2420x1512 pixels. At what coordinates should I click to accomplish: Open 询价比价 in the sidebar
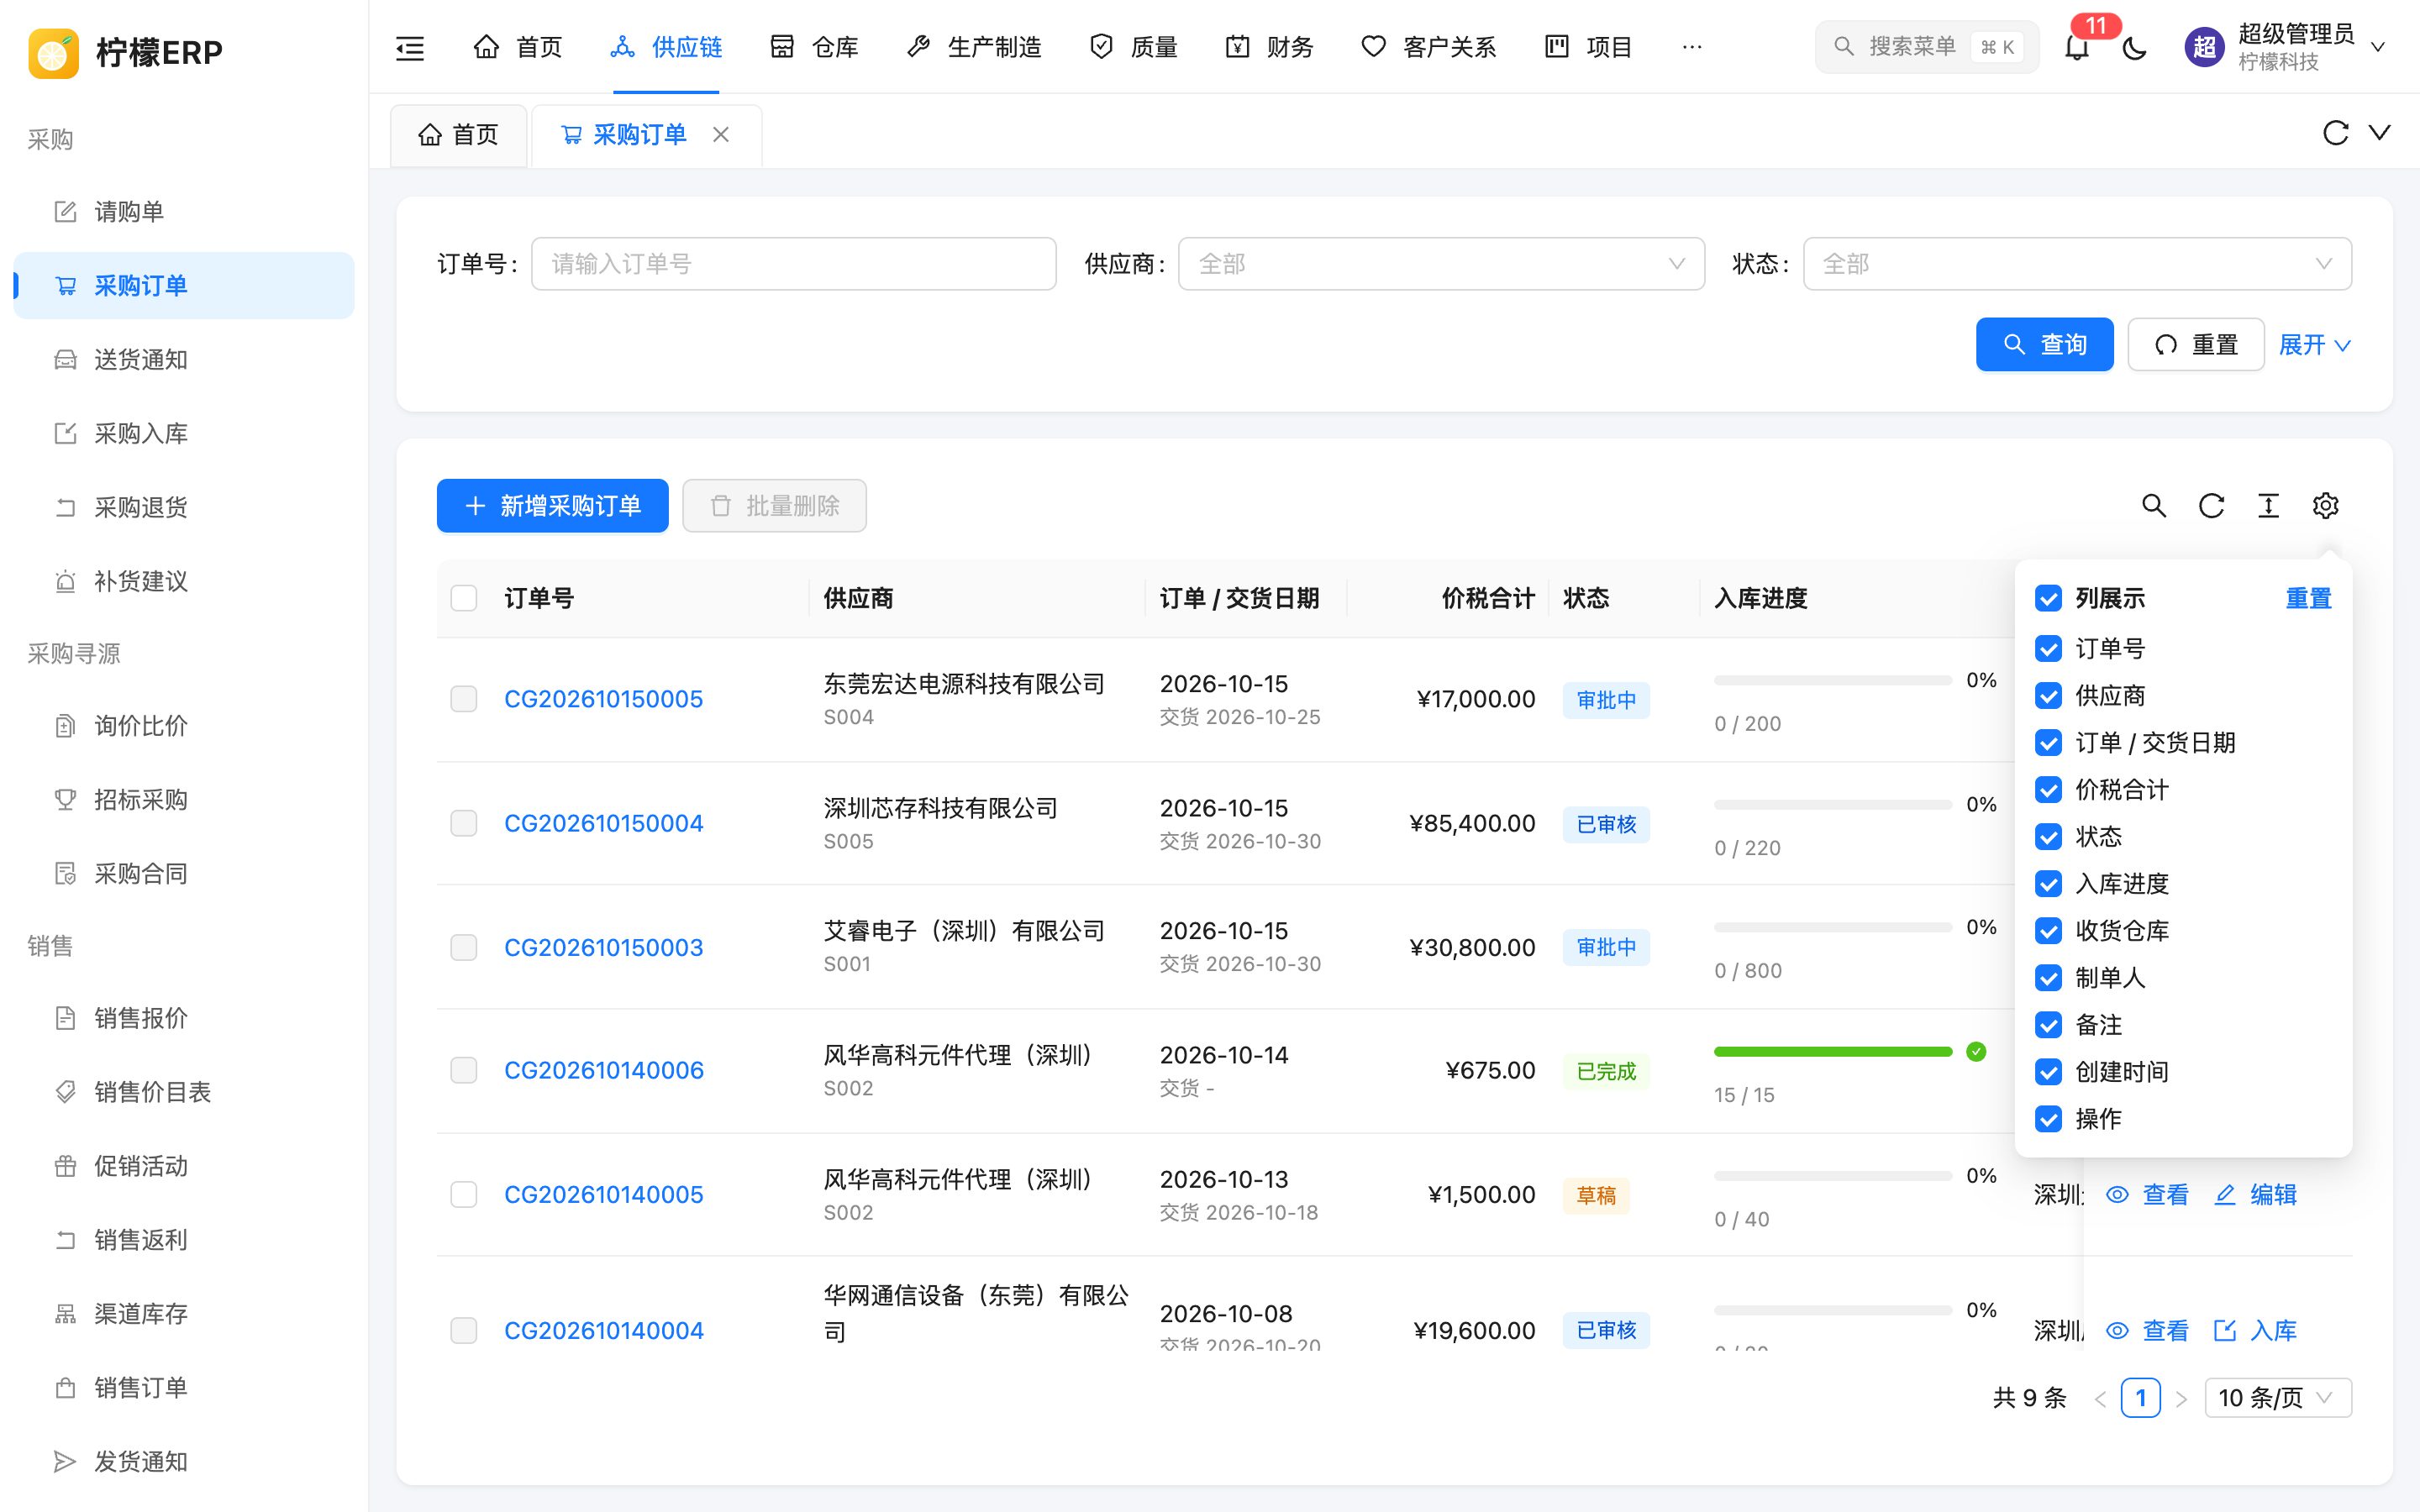[x=184, y=726]
